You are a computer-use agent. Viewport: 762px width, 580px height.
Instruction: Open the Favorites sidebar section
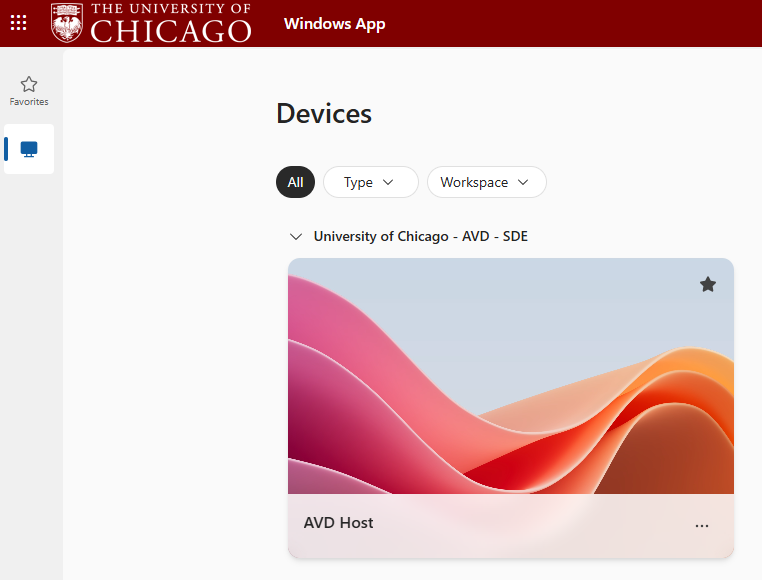(29, 91)
